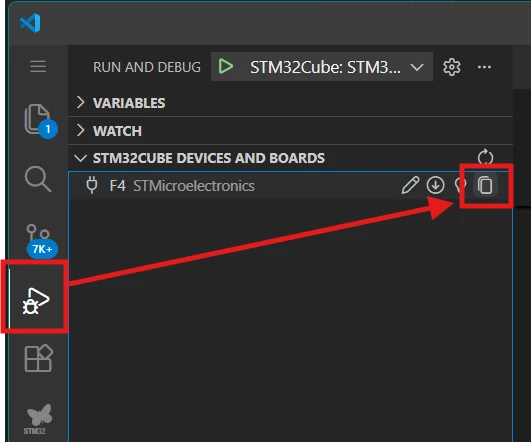Expand the WATCH section
531x442 pixels.
click(x=291, y=131)
